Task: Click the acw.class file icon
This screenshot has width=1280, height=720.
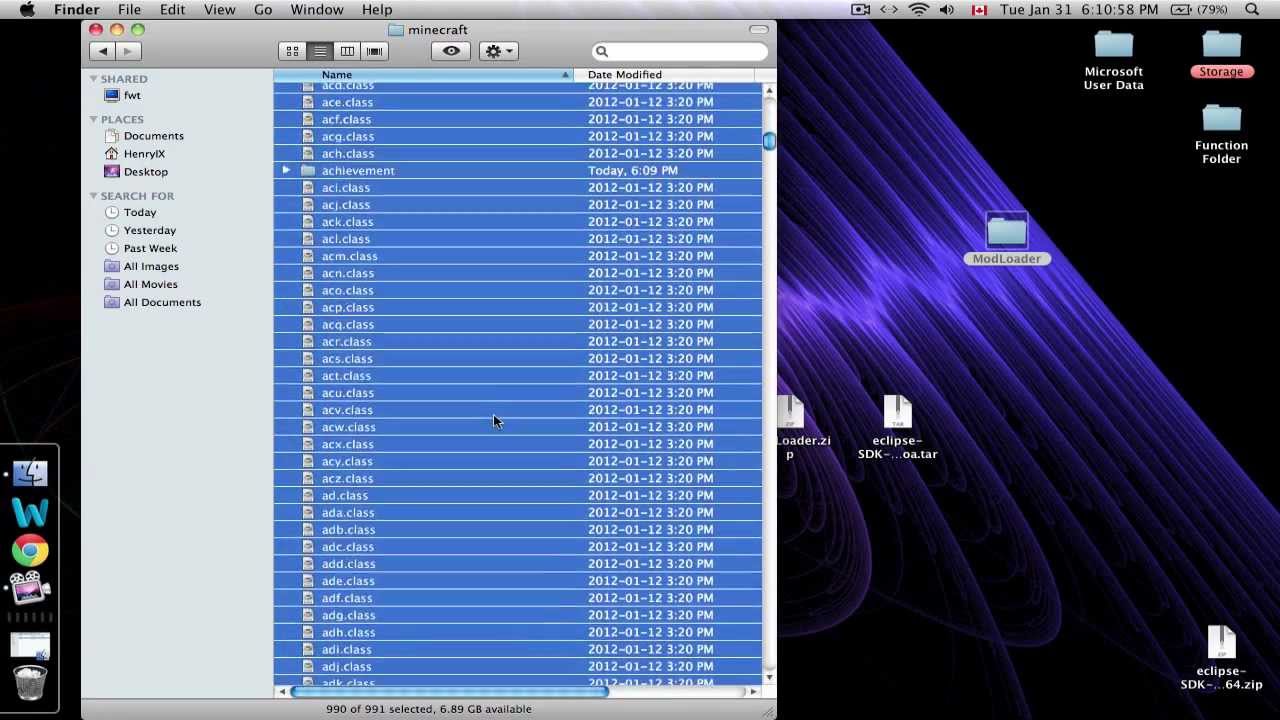Action: click(x=308, y=427)
